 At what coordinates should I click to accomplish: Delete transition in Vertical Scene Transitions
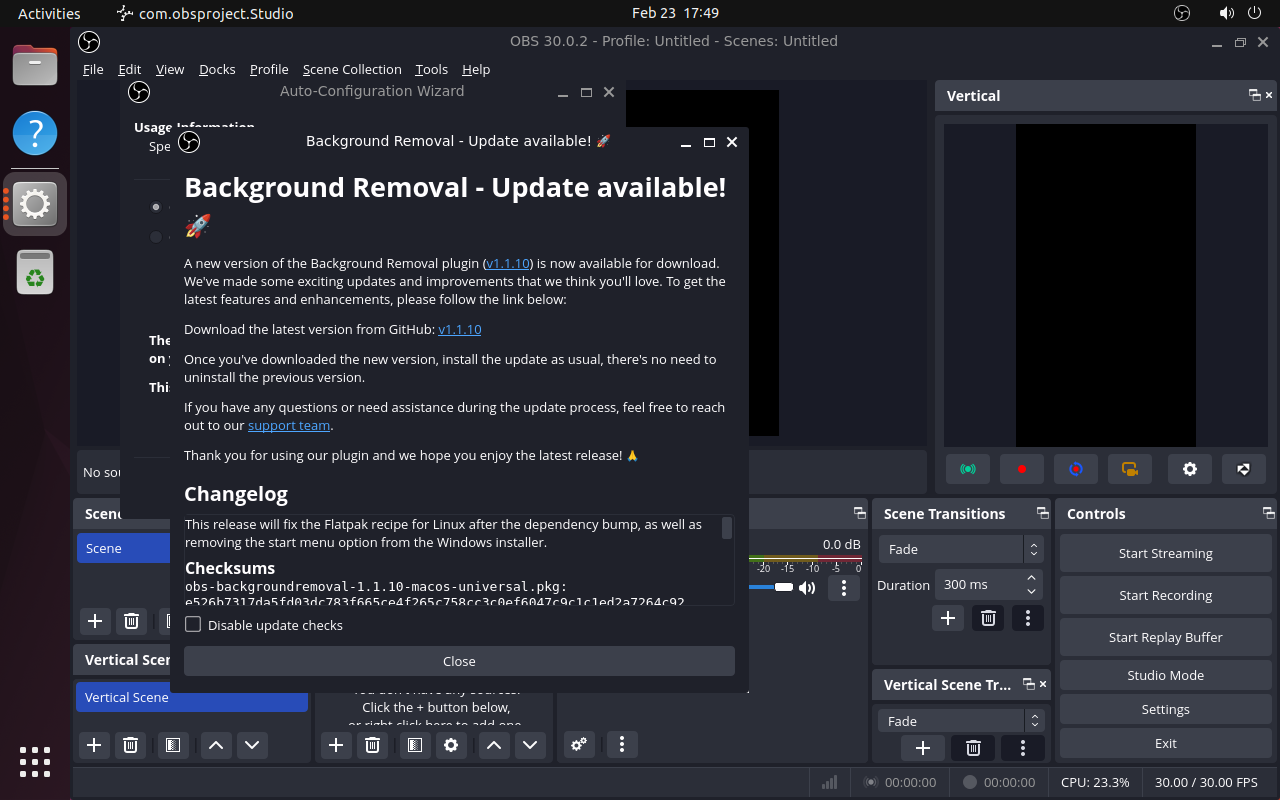click(973, 748)
